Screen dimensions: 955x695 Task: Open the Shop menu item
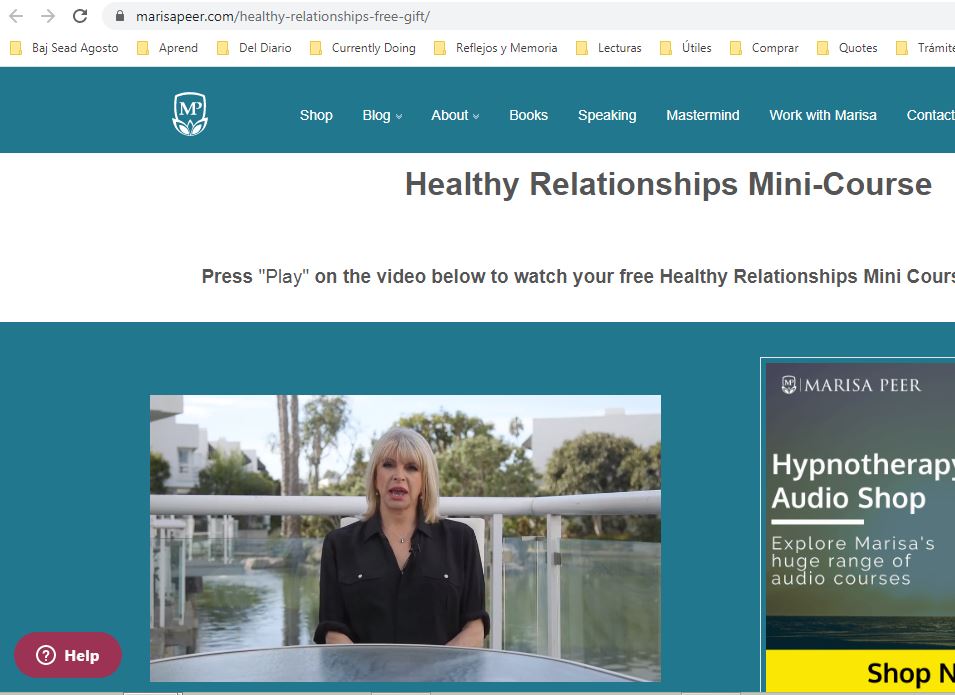coord(316,115)
